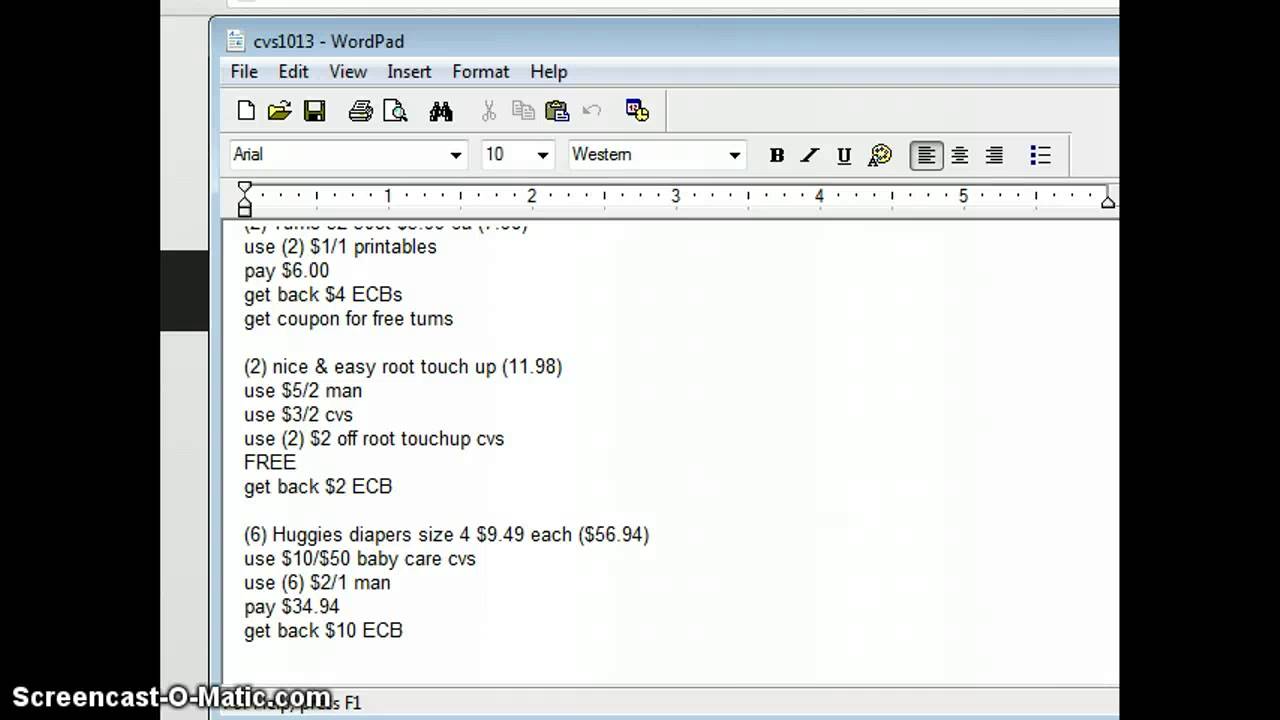Save the document with the floppy disk icon
Viewport: 1280px width, 720px height.
click(x=314, y=111)
